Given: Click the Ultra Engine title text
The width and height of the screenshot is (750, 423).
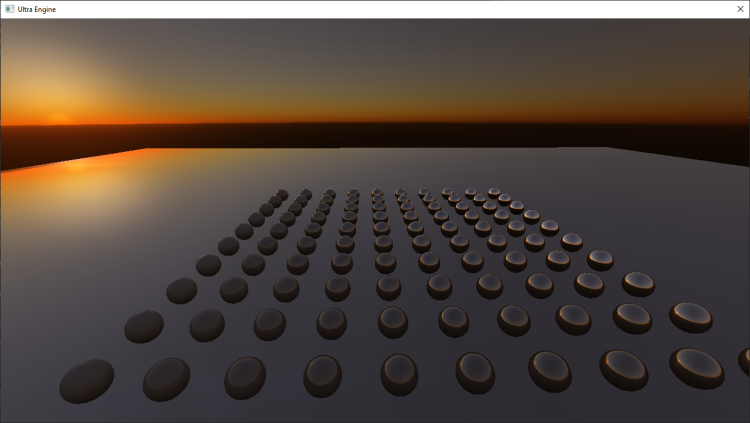Looking at the screenshot, I should 37,9.
